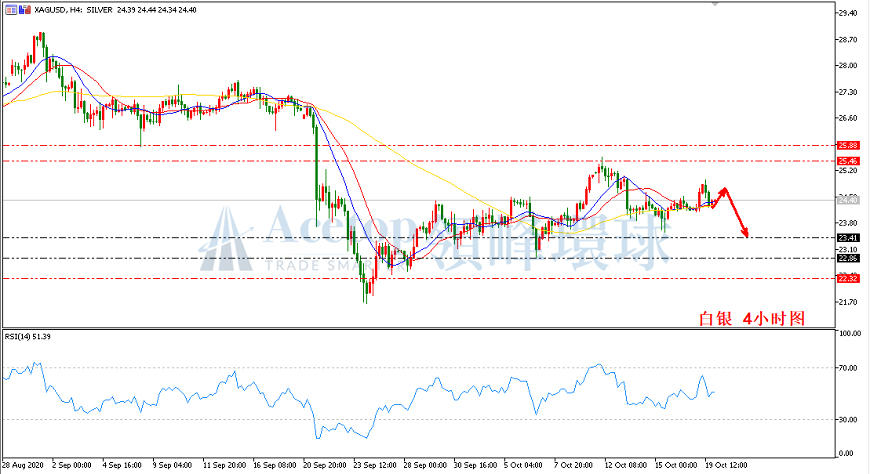Click the XAGUSD, H4 chart title
This screenshot has height=474, width=870.
point(55,10)
